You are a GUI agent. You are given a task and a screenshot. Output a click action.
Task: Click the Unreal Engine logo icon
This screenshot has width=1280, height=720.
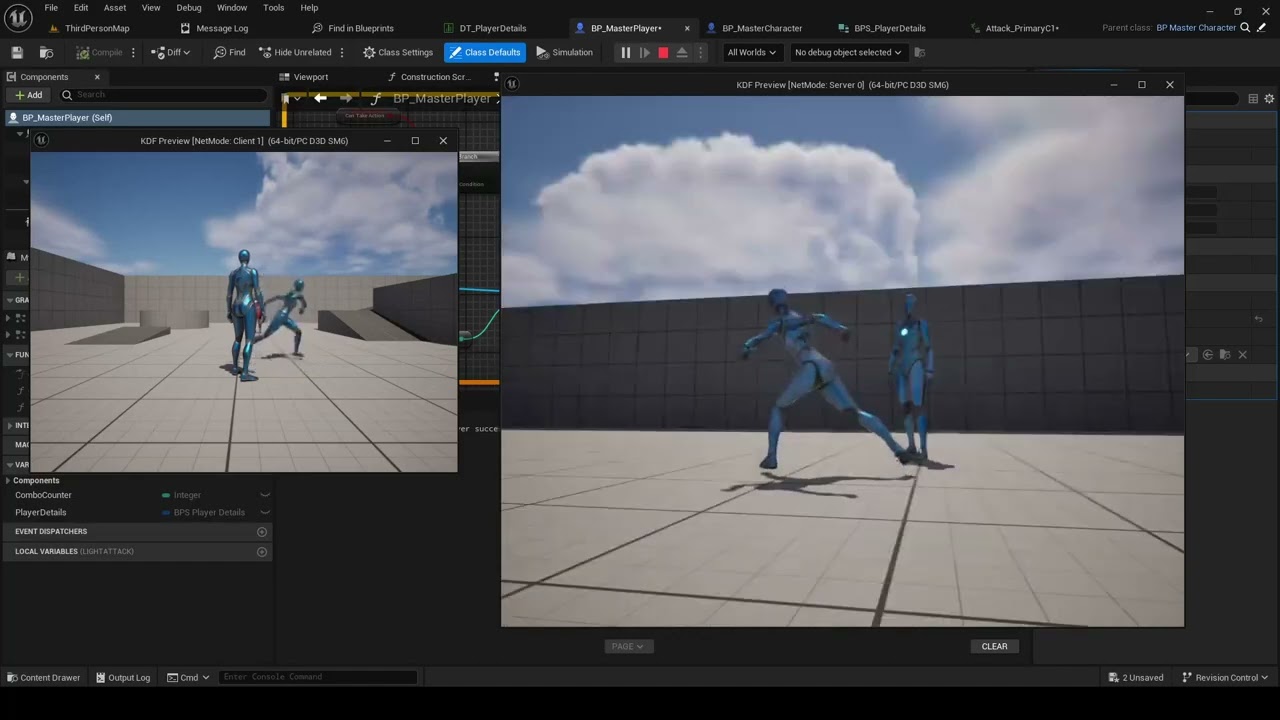coord(19,17)
